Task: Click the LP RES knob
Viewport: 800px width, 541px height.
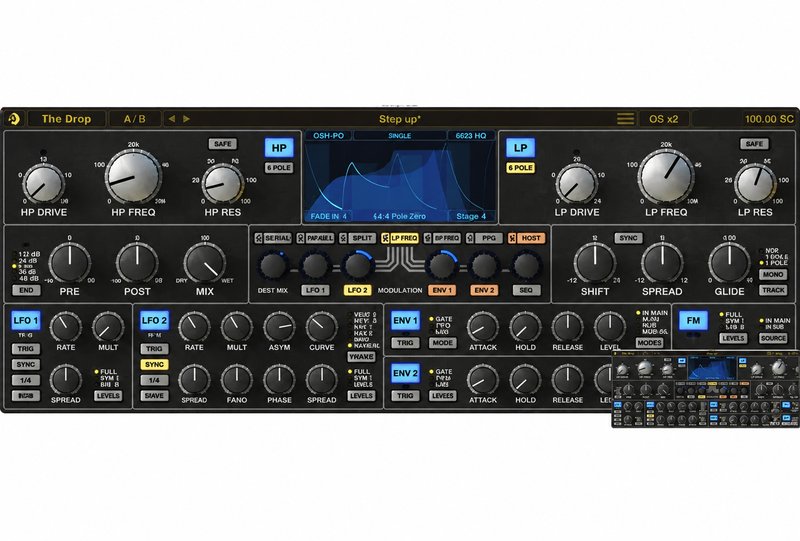Action: click(755, 185)
